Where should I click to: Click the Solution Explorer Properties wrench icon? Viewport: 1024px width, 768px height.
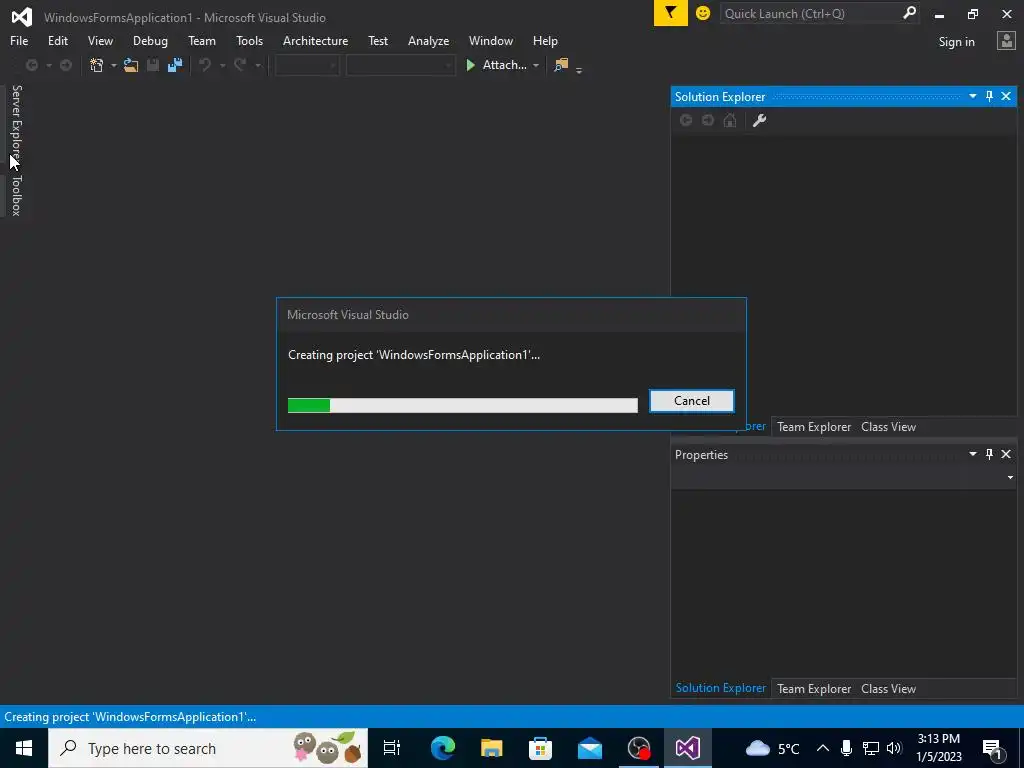(759, 120)
